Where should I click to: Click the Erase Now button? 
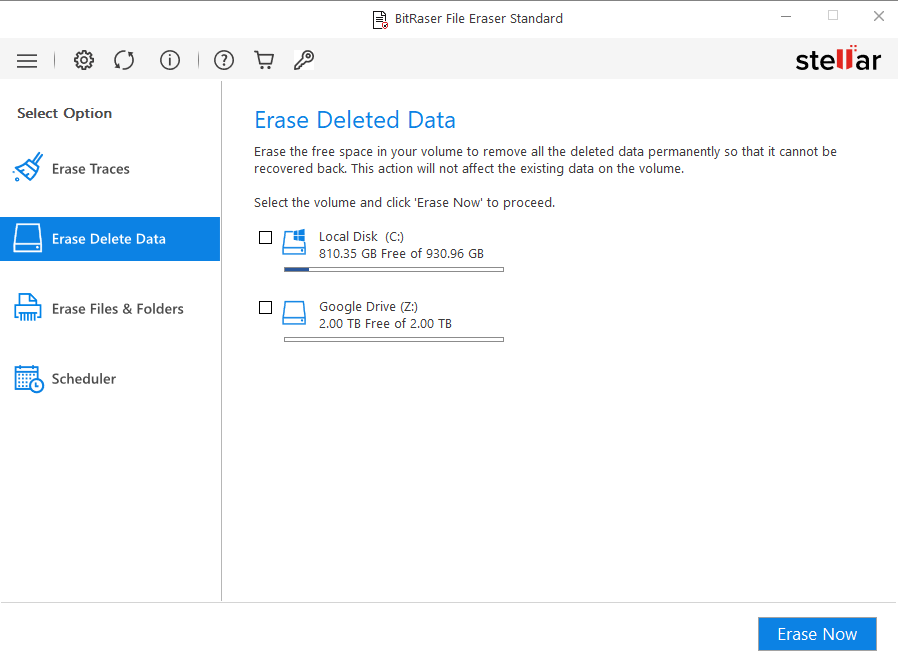817,634
